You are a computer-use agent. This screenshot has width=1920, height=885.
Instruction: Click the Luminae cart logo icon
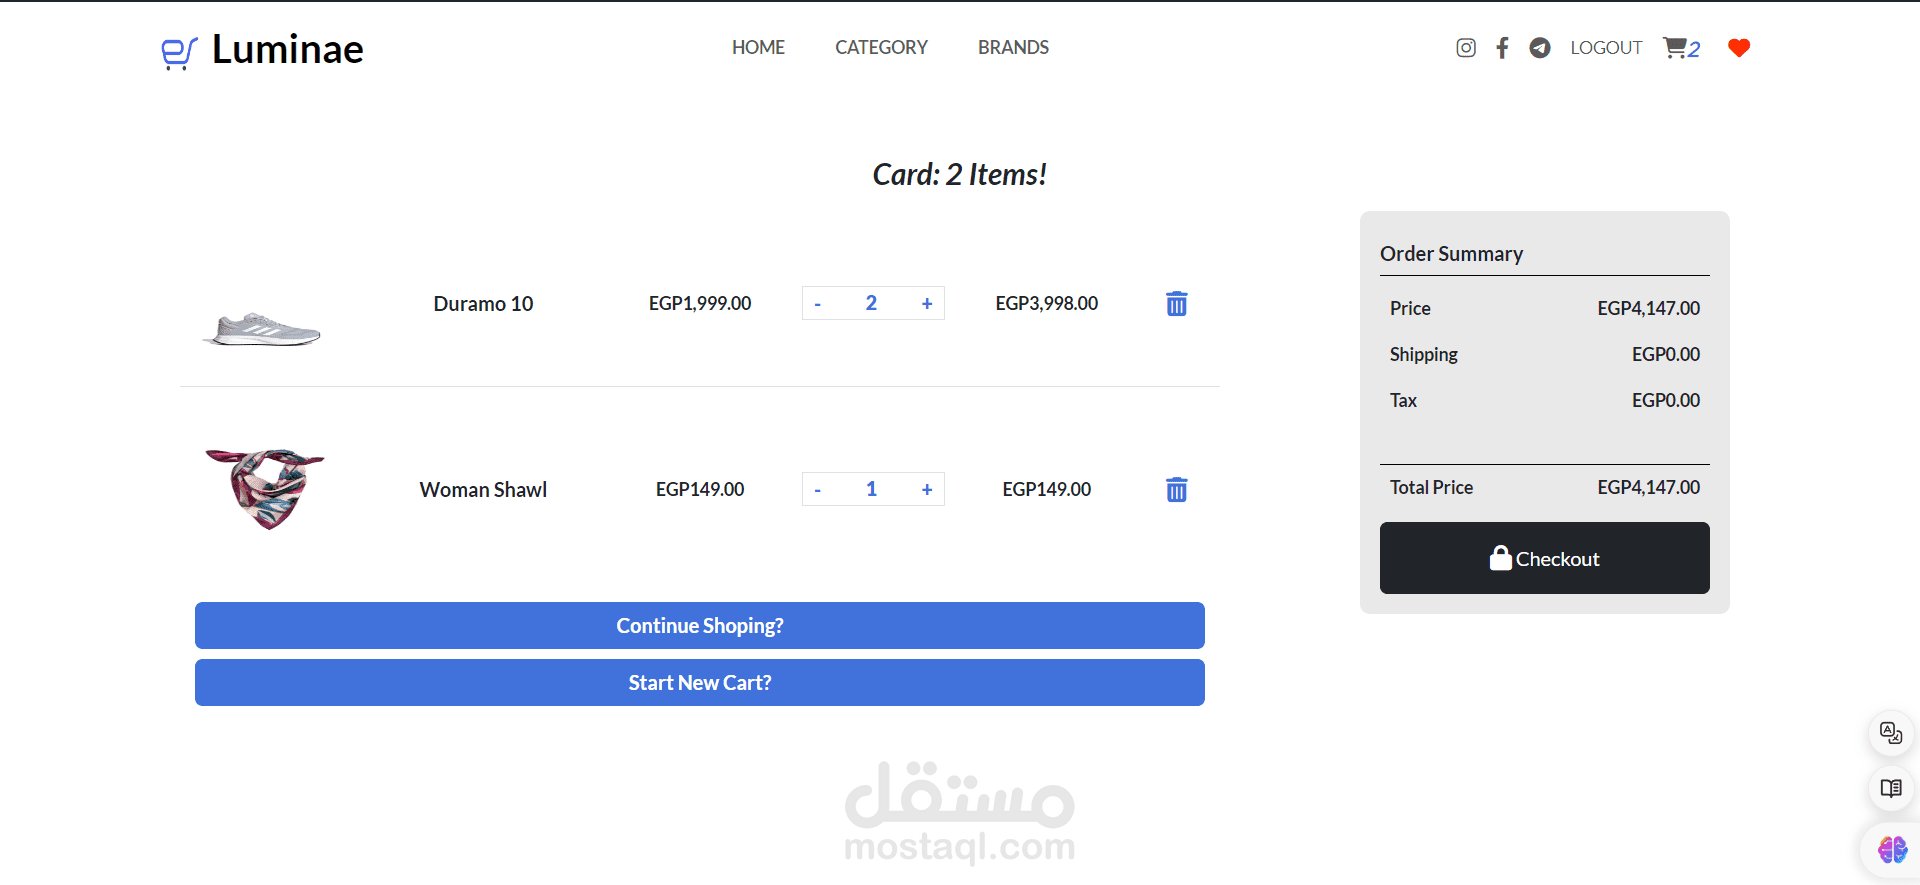pyautogui.click(x=179, y=52)
